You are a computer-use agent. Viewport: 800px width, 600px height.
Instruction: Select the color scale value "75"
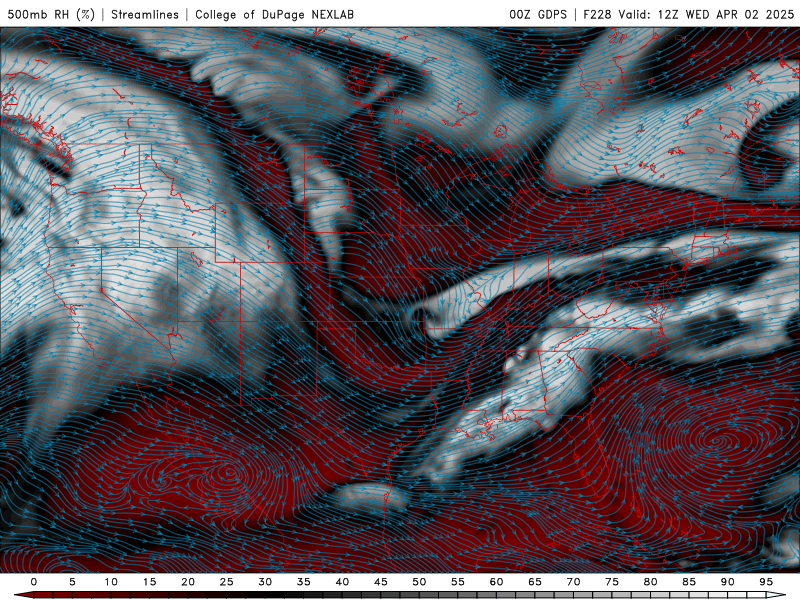click(x=611, y=582)
